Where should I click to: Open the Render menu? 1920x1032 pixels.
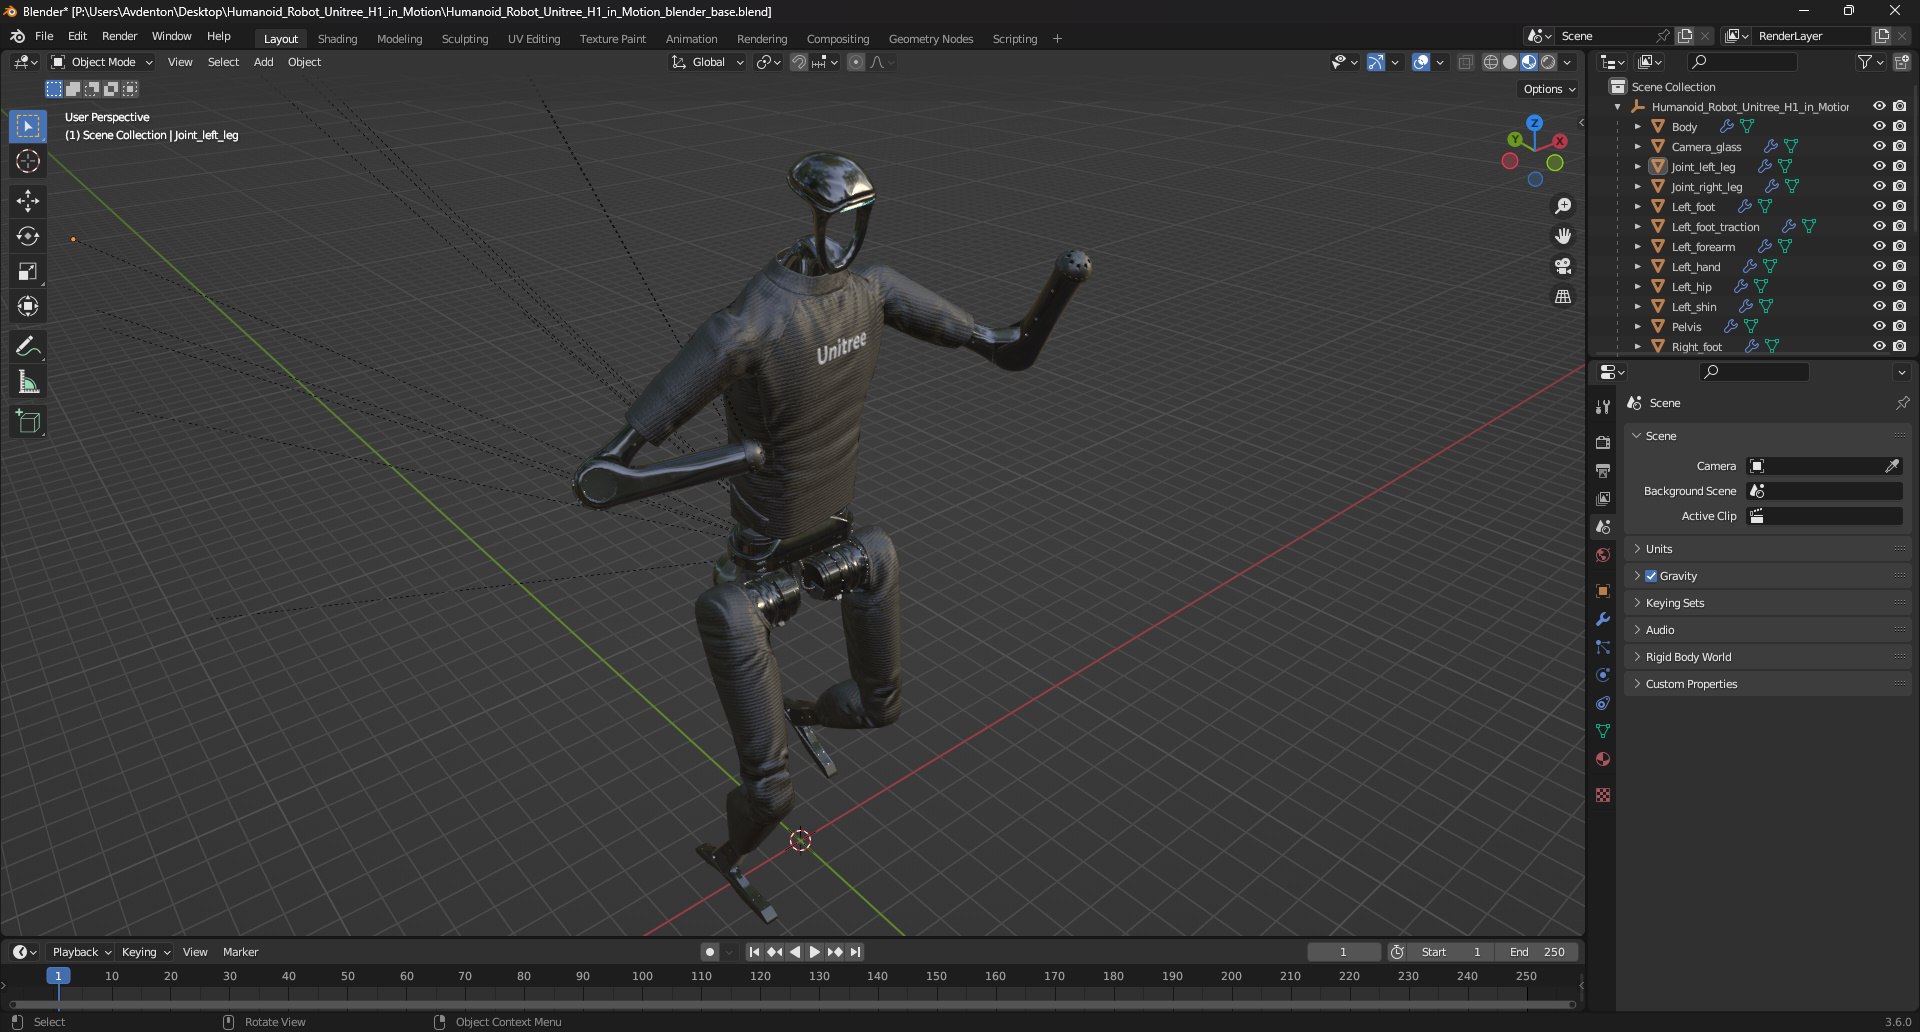(119, 36)
